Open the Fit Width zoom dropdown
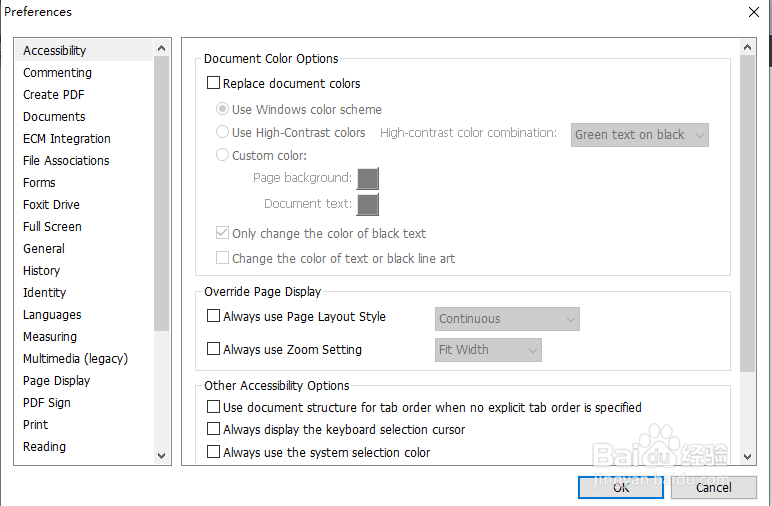772x506 pixels. [x=488, y=350]
